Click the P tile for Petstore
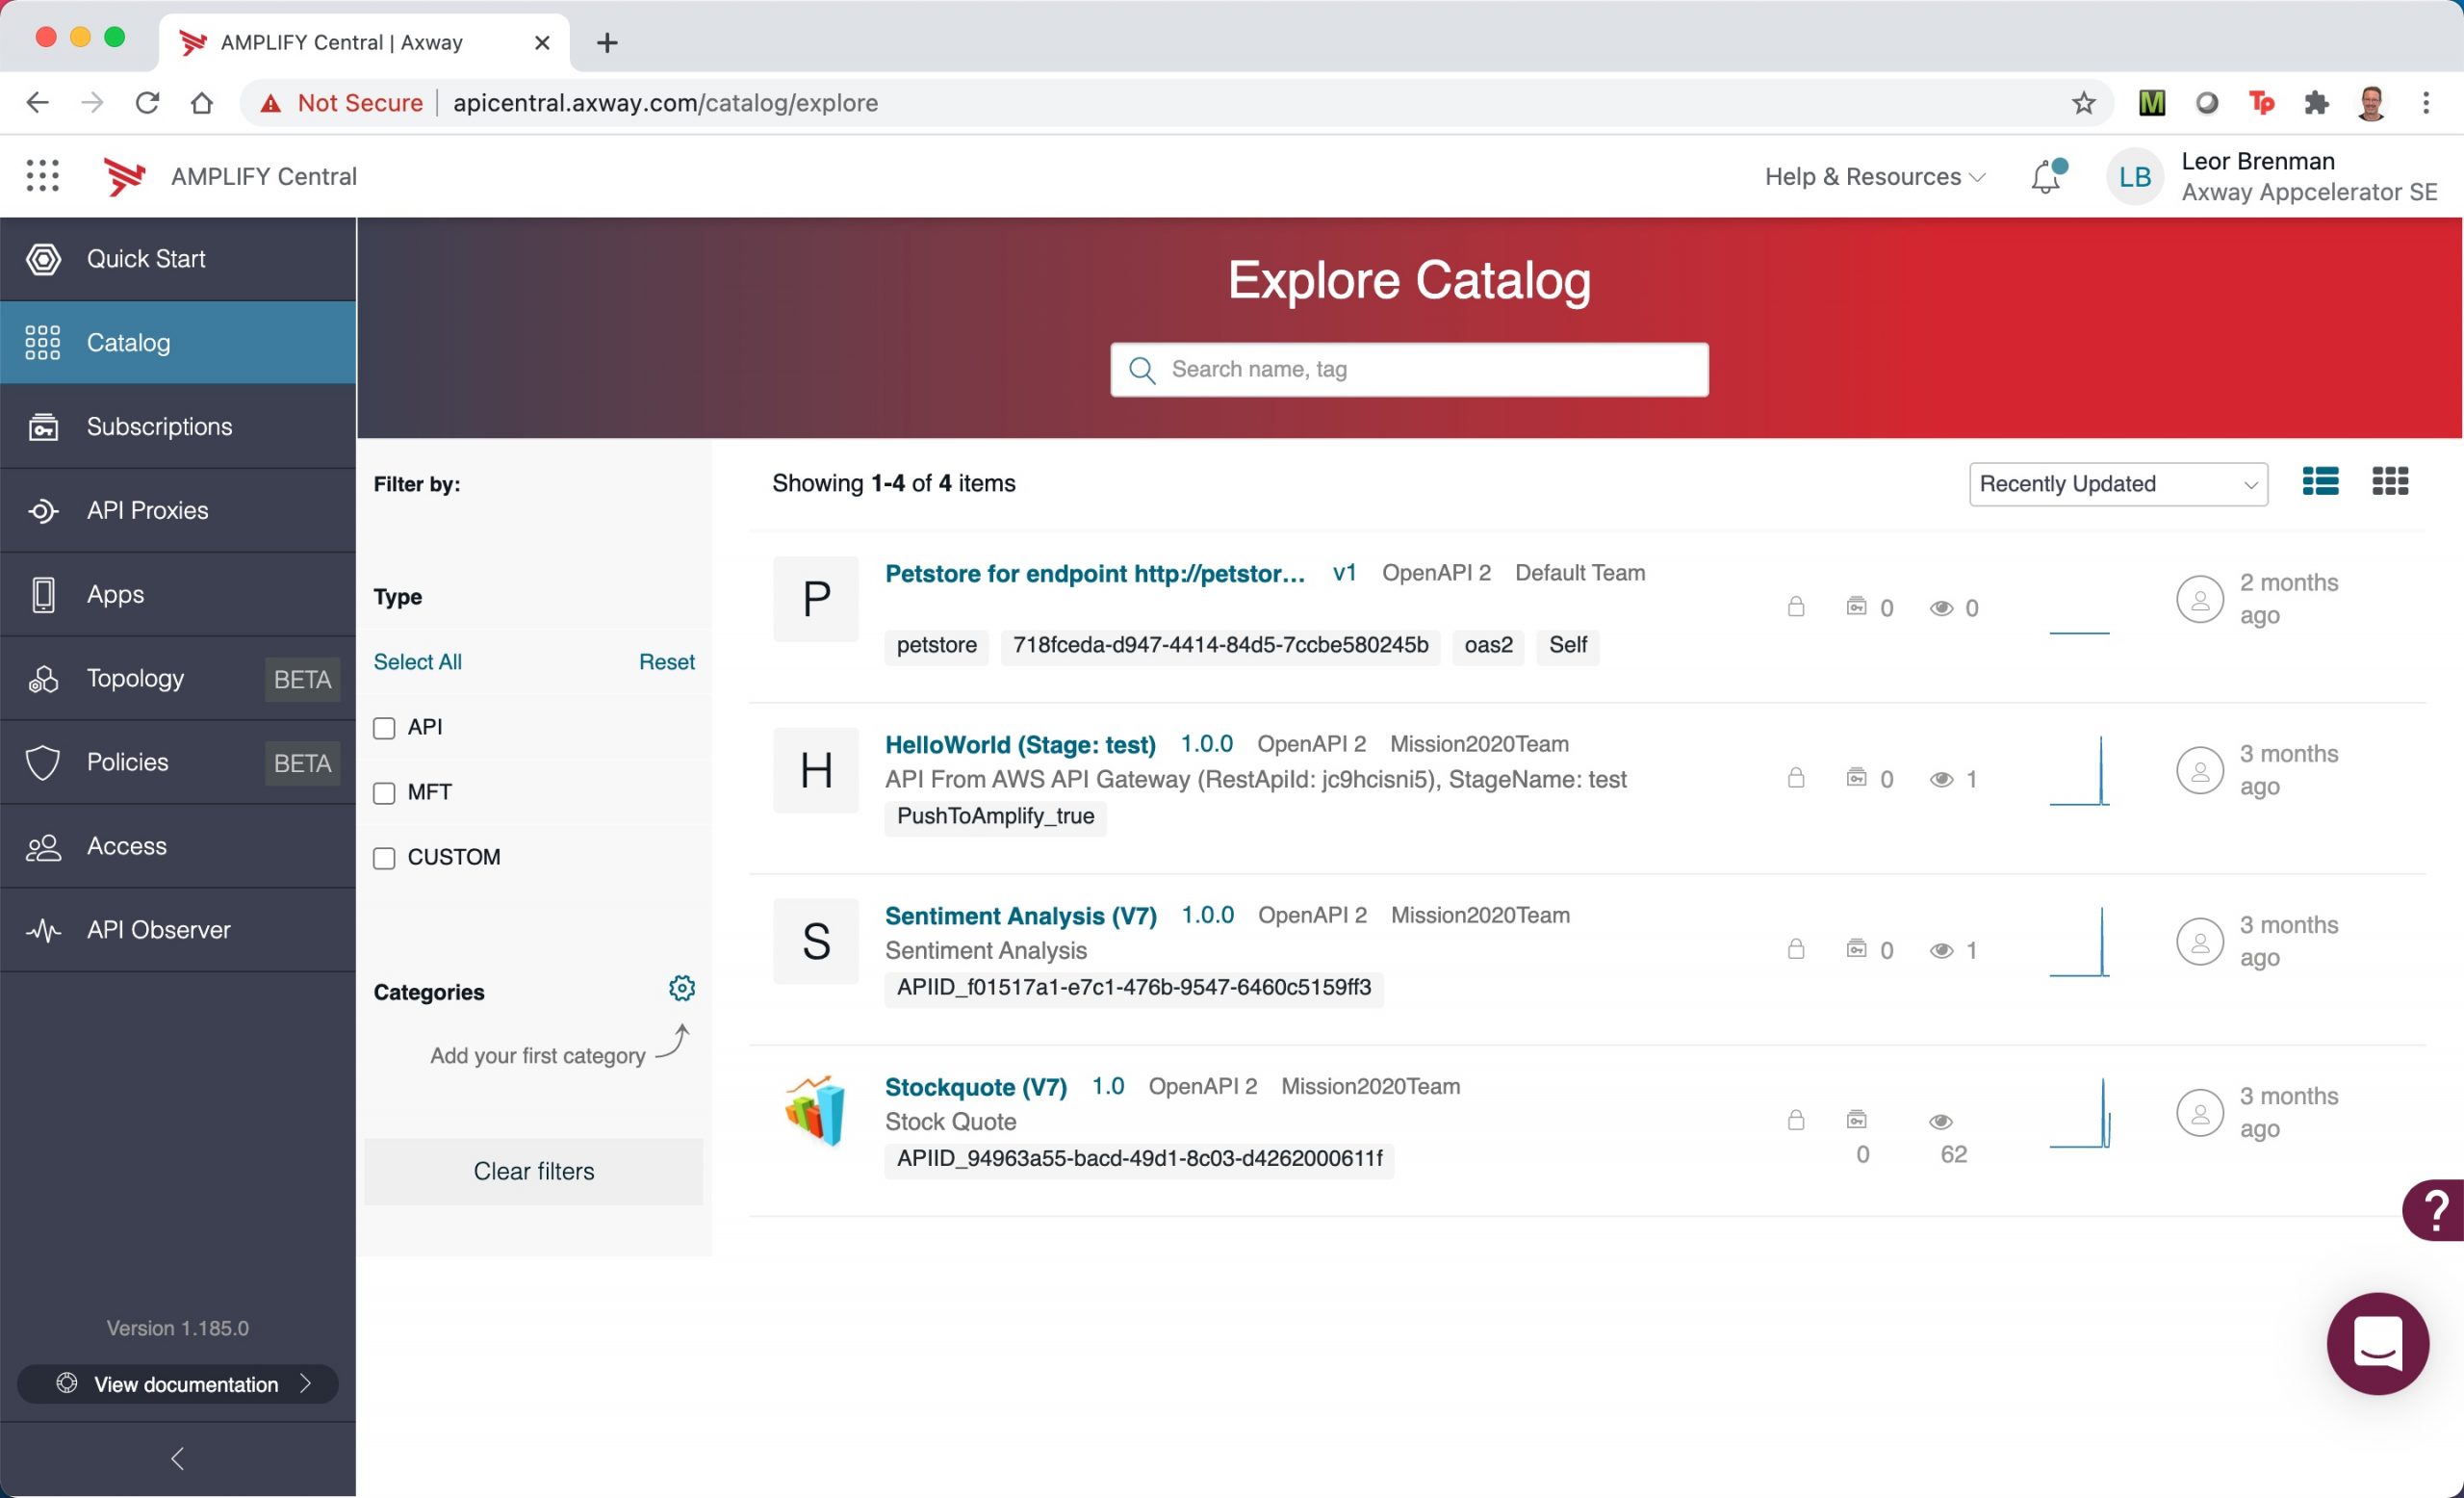The image size is (2464, 1498). [816, 599]
